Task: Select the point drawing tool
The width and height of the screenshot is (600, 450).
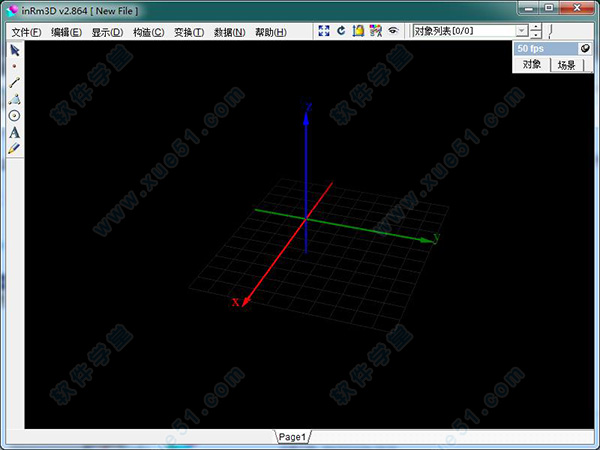Action: click(x=14, y=66)
